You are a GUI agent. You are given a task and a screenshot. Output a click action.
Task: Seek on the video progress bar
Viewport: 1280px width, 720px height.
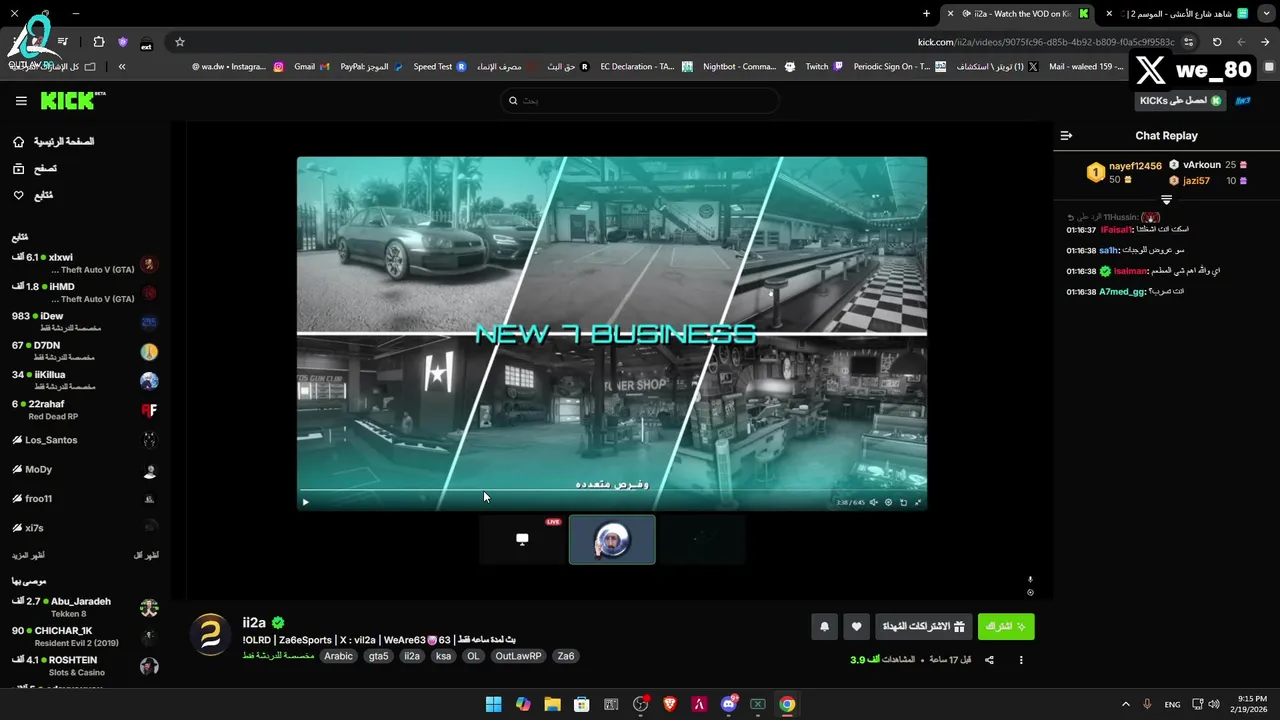tap(611, 491)
